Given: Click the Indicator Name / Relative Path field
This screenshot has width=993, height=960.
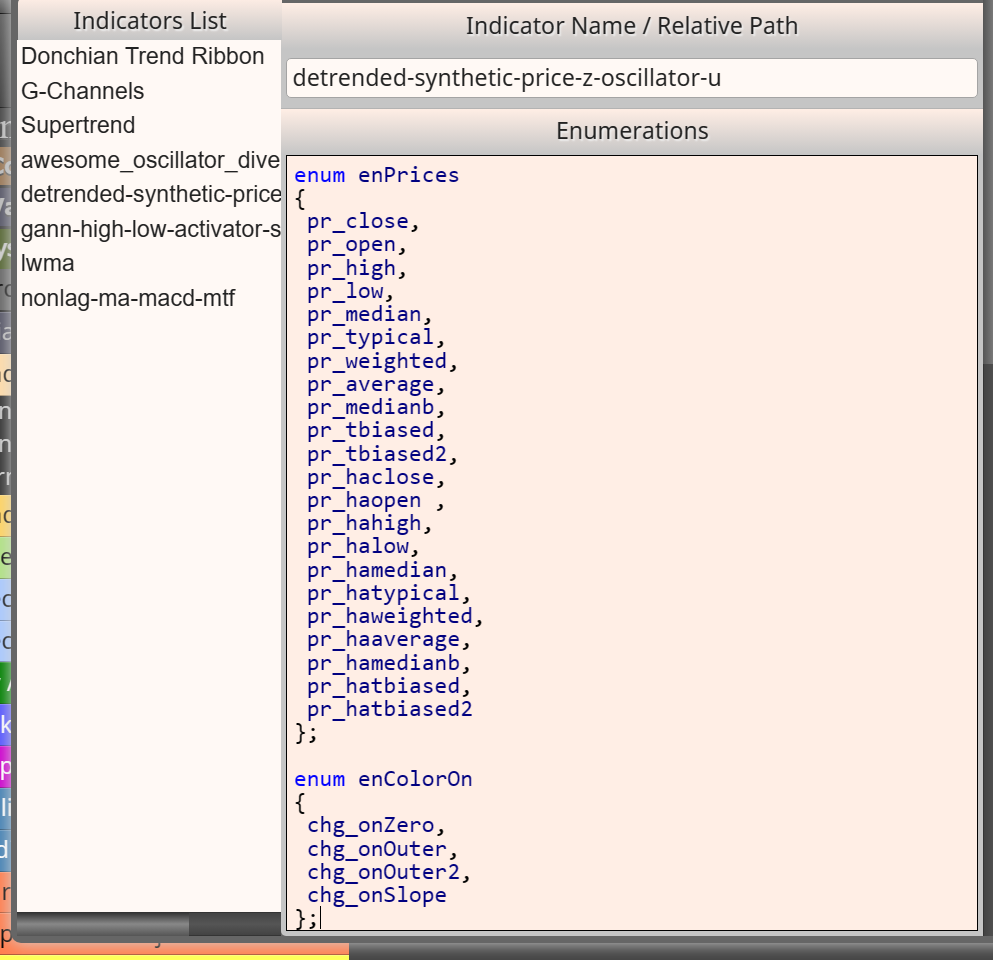Looking at the screenshot, I should (631, 78).
